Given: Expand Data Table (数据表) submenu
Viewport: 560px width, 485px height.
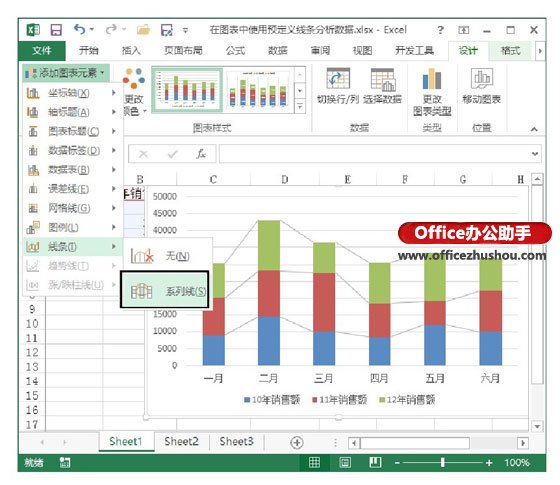Looking at the screenshot, I should click(x=72, y=170).
